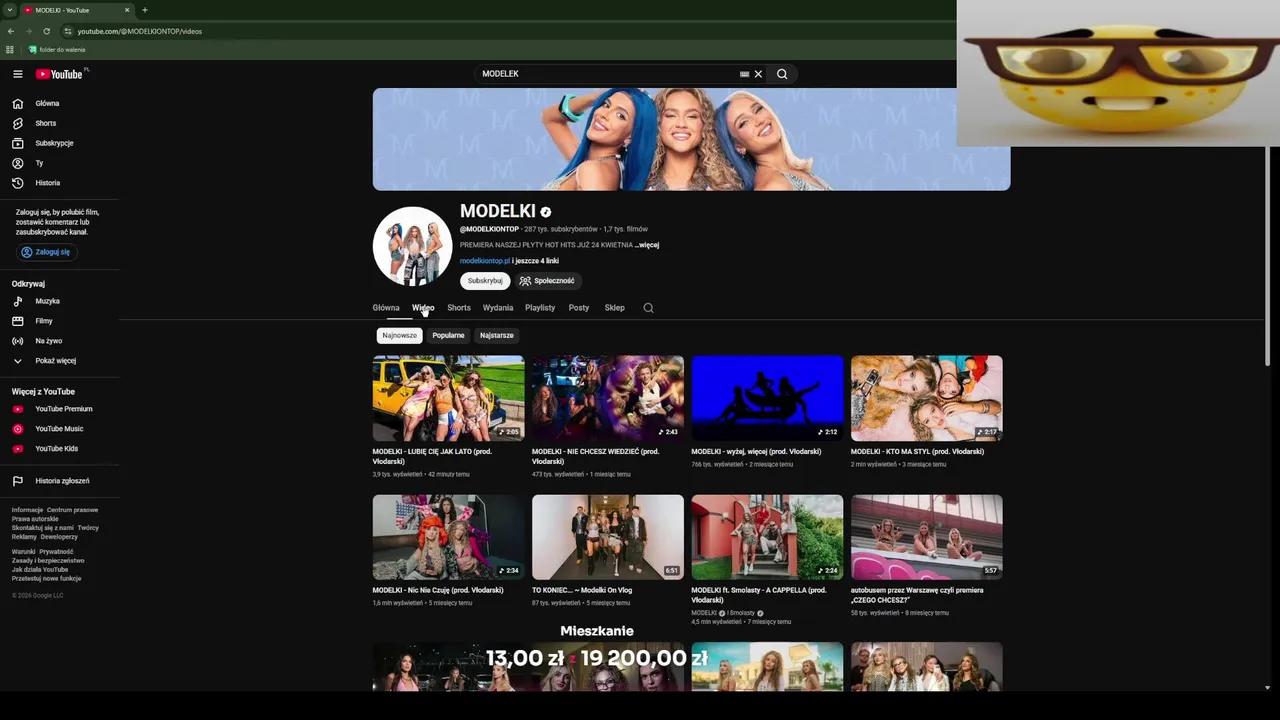The height and width of the screenshot is (720, 1280).
Task: Open 'wyżej, więcej' video thumbnail
Action: click(767, 398)
